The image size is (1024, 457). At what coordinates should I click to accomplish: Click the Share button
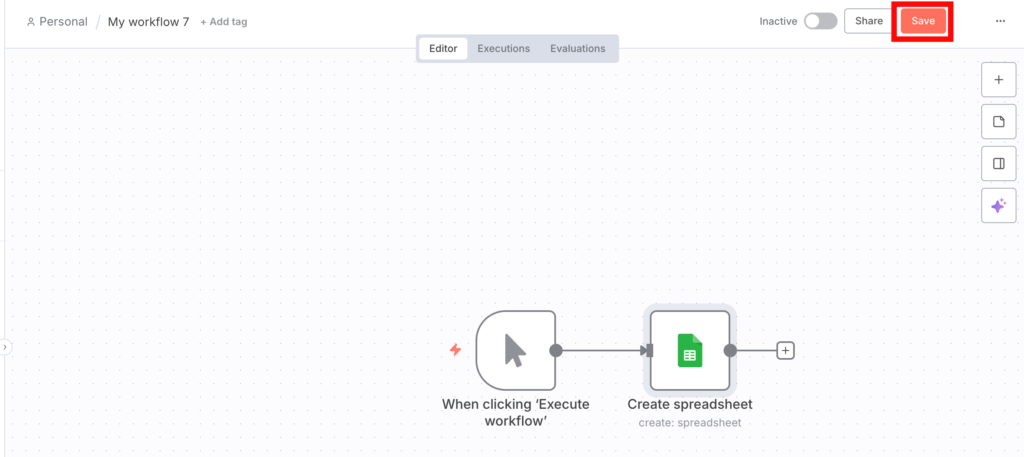868,21
